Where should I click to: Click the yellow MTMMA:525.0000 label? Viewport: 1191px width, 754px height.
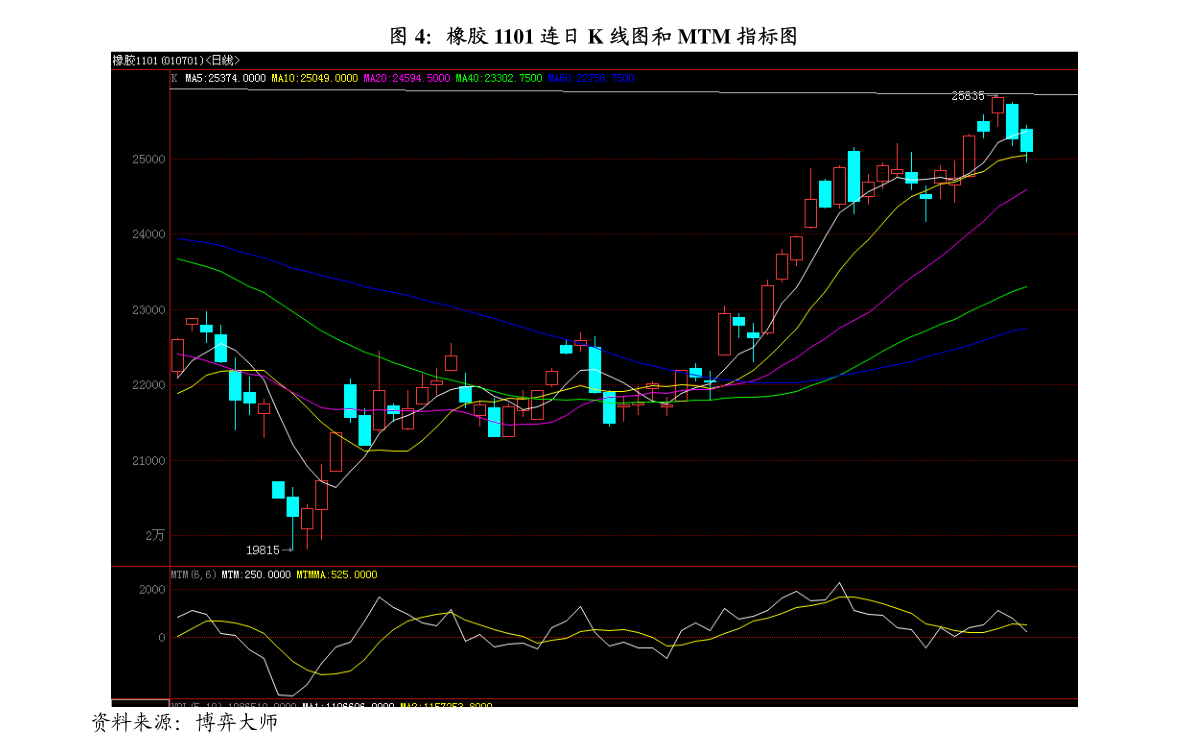point(336,575)
